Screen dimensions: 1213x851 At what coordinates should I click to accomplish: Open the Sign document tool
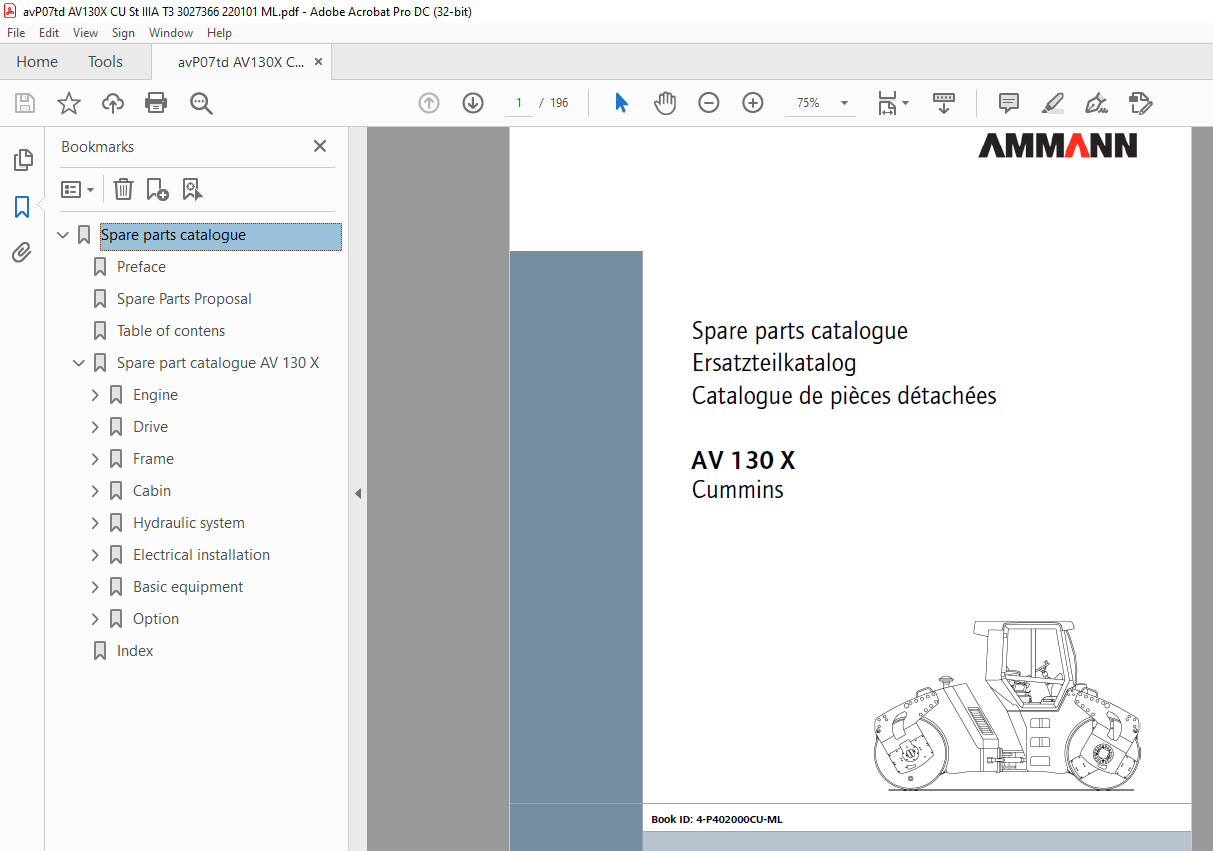point(1097,103)
